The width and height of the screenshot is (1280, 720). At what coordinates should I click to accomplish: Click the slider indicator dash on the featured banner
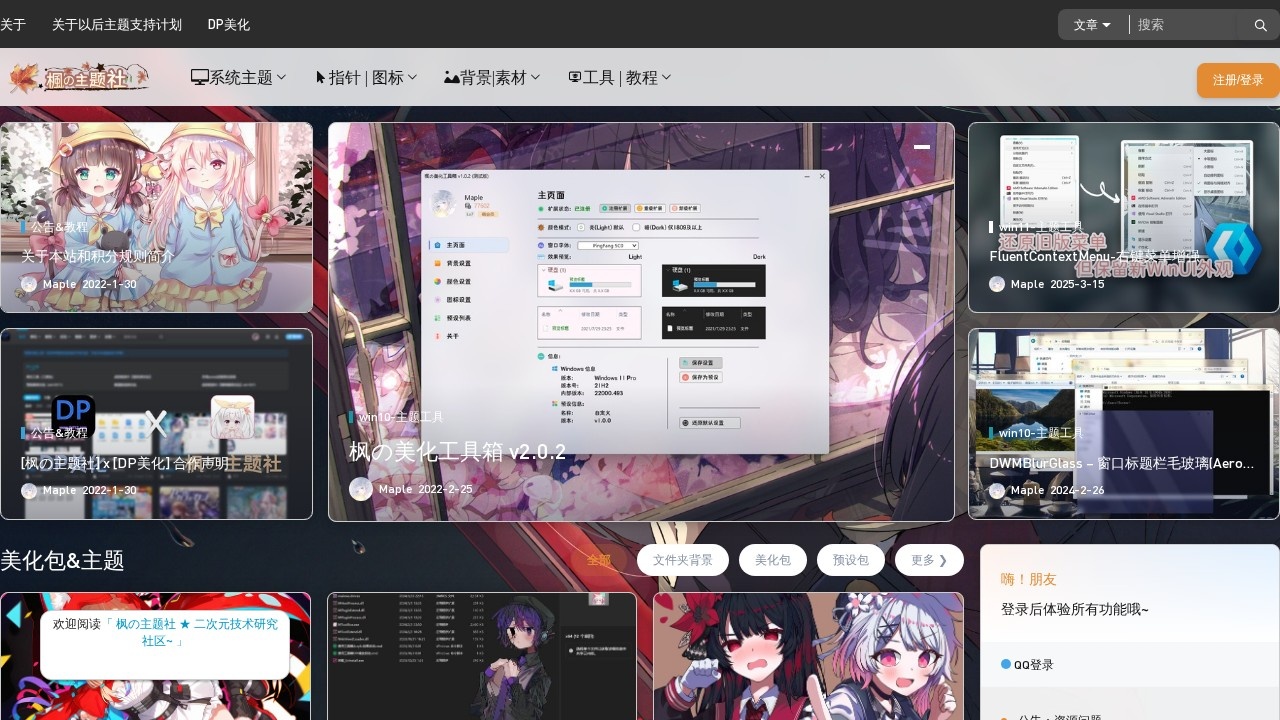(x=922, y=147)
